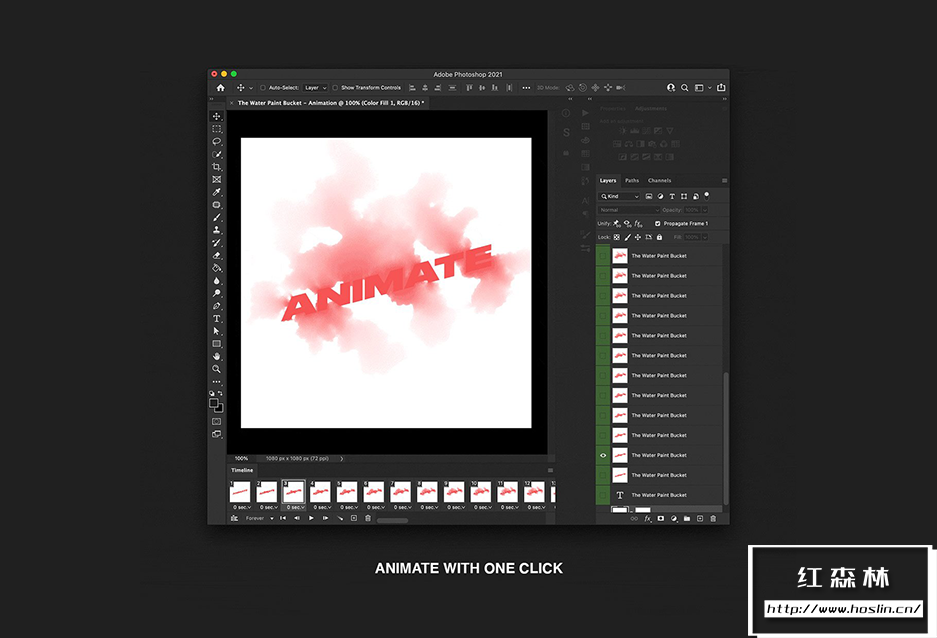The width and height of the screenshot is (937, 638).
Task: Expand the status bar info arrow
Action: (342, 459)
